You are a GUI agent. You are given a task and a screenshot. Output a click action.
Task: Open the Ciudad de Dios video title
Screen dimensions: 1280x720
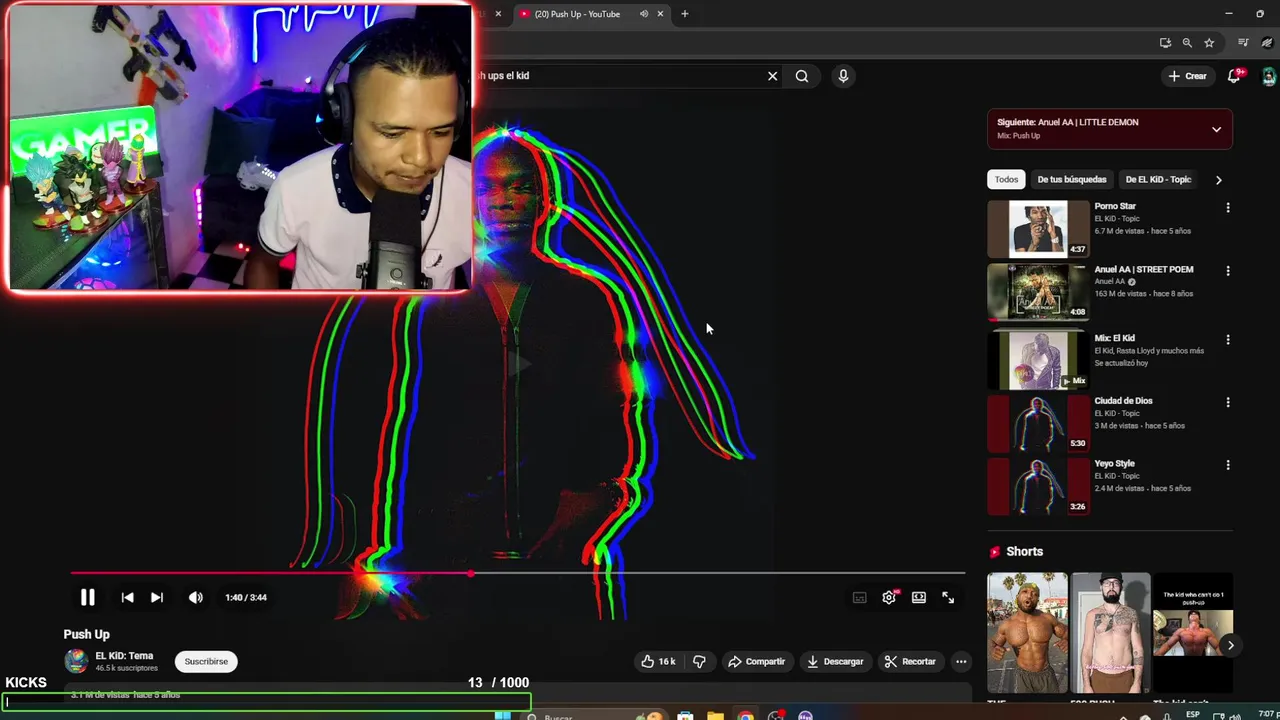click(x=1123, y=401)
